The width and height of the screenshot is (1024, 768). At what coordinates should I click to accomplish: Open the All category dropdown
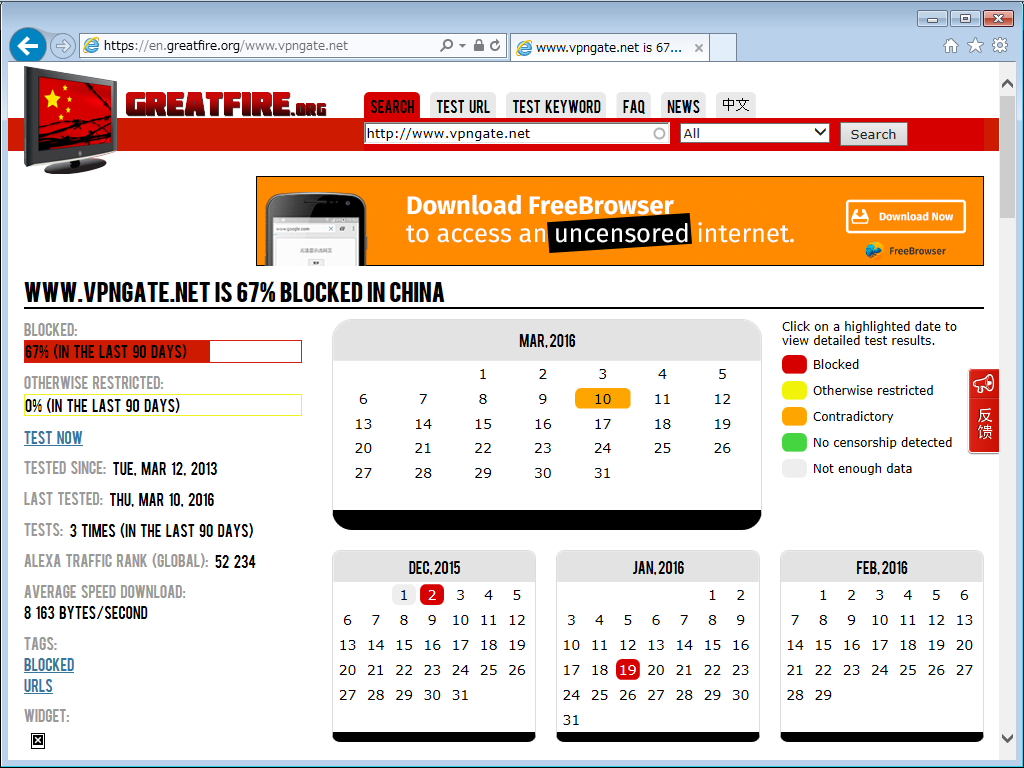coord(755,133)
